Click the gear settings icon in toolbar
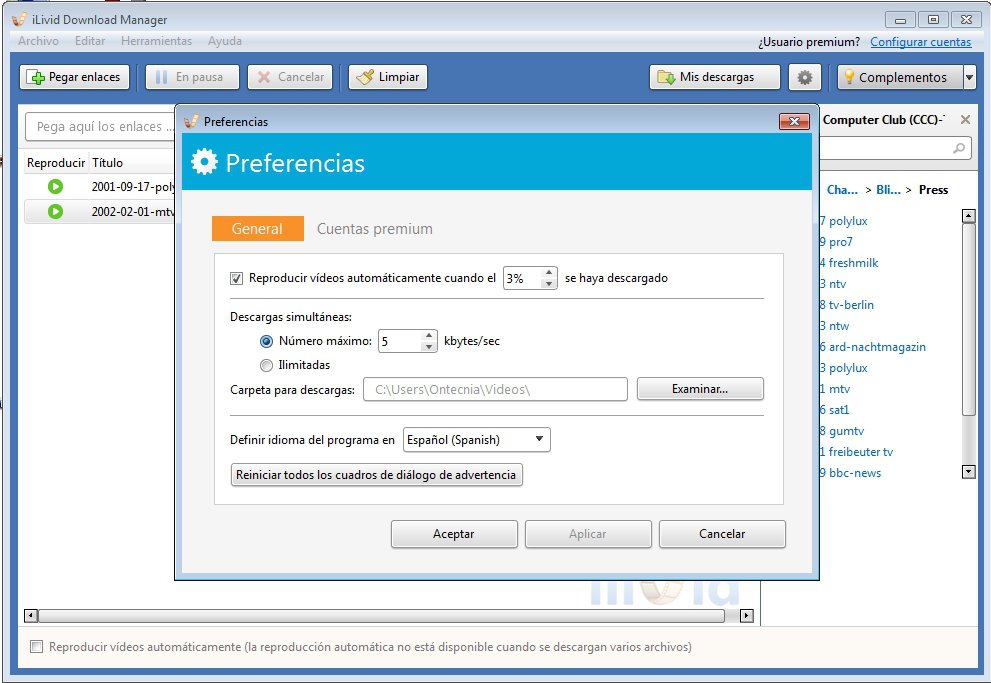The image size is (991, 683). (x=805, y=77)
